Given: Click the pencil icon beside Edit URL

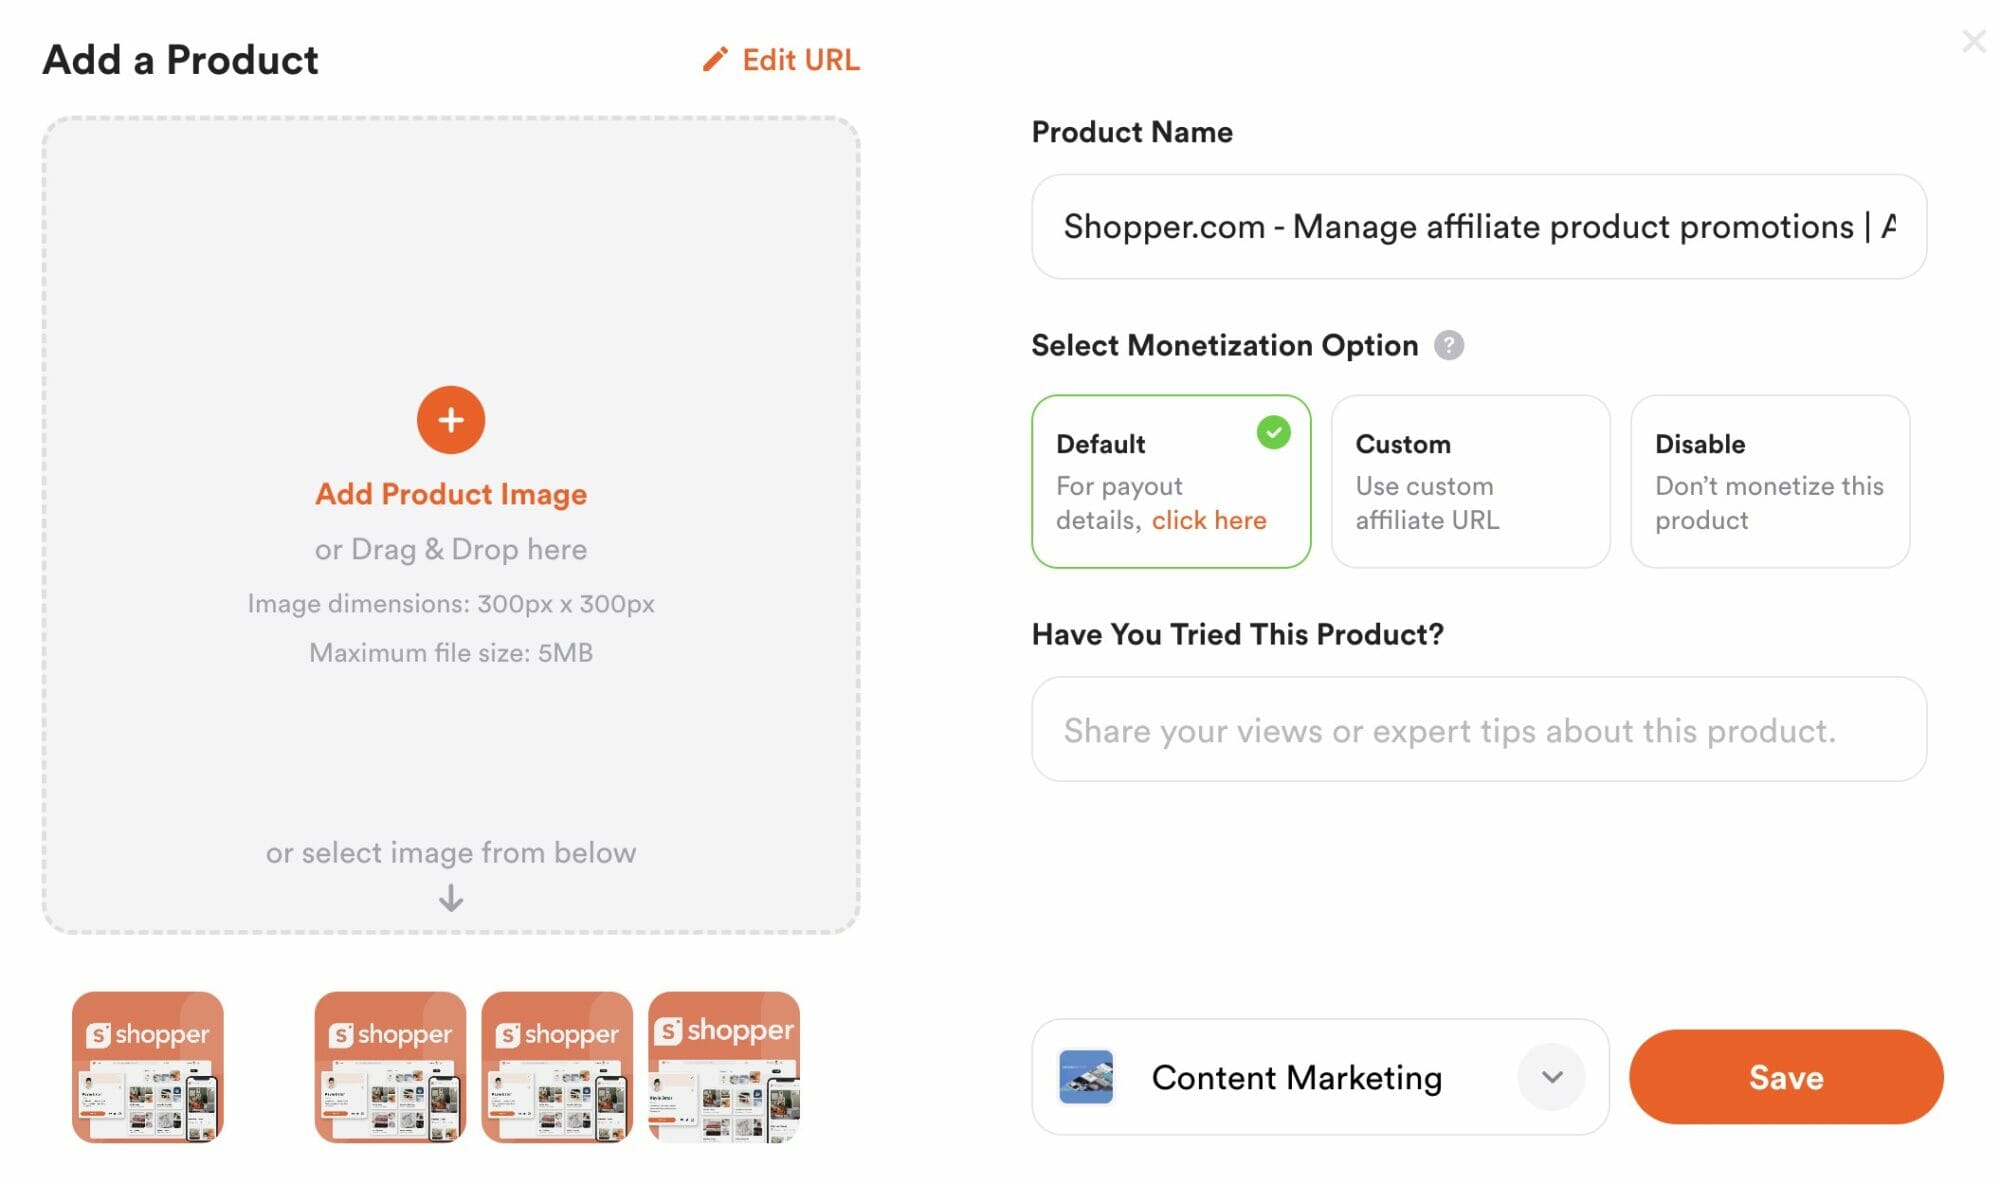Looking at the screenshot, I should (715, 60).
